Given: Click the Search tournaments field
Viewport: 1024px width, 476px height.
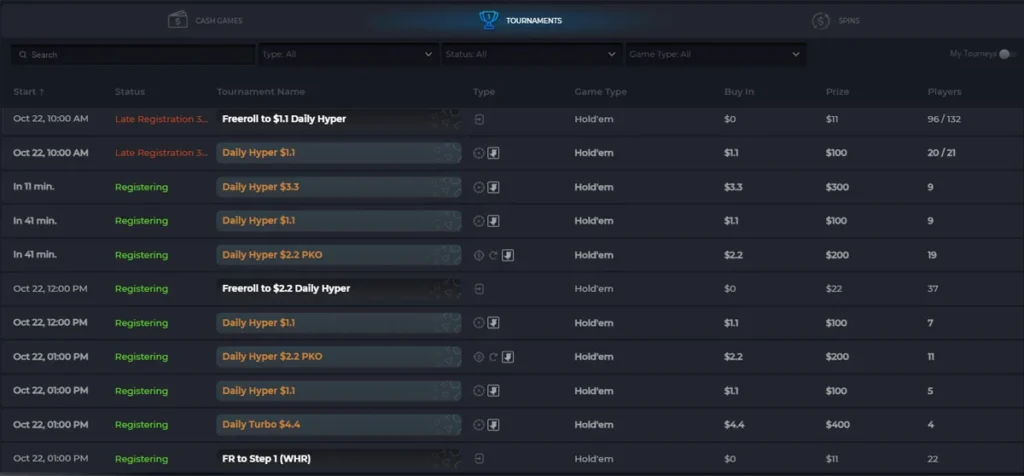Looking at the screenshot, I should pos(133,55).
